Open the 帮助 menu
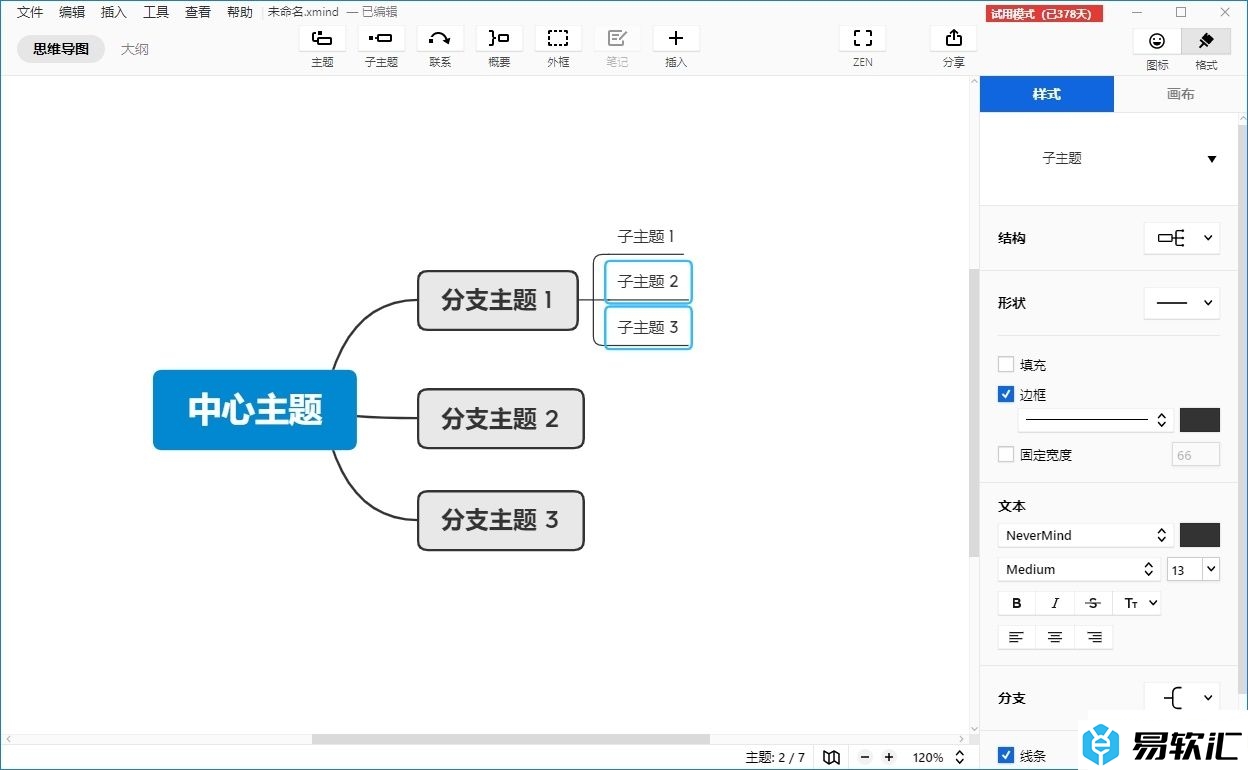1248x770 pixels. click(240, 12)
